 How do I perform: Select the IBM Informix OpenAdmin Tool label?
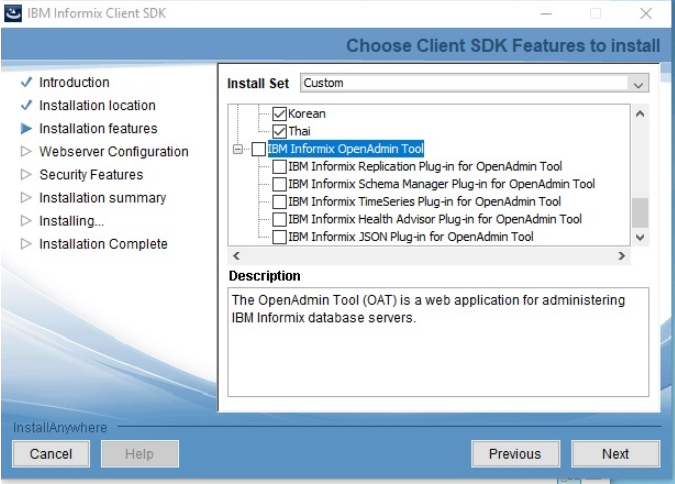point(345,149)
